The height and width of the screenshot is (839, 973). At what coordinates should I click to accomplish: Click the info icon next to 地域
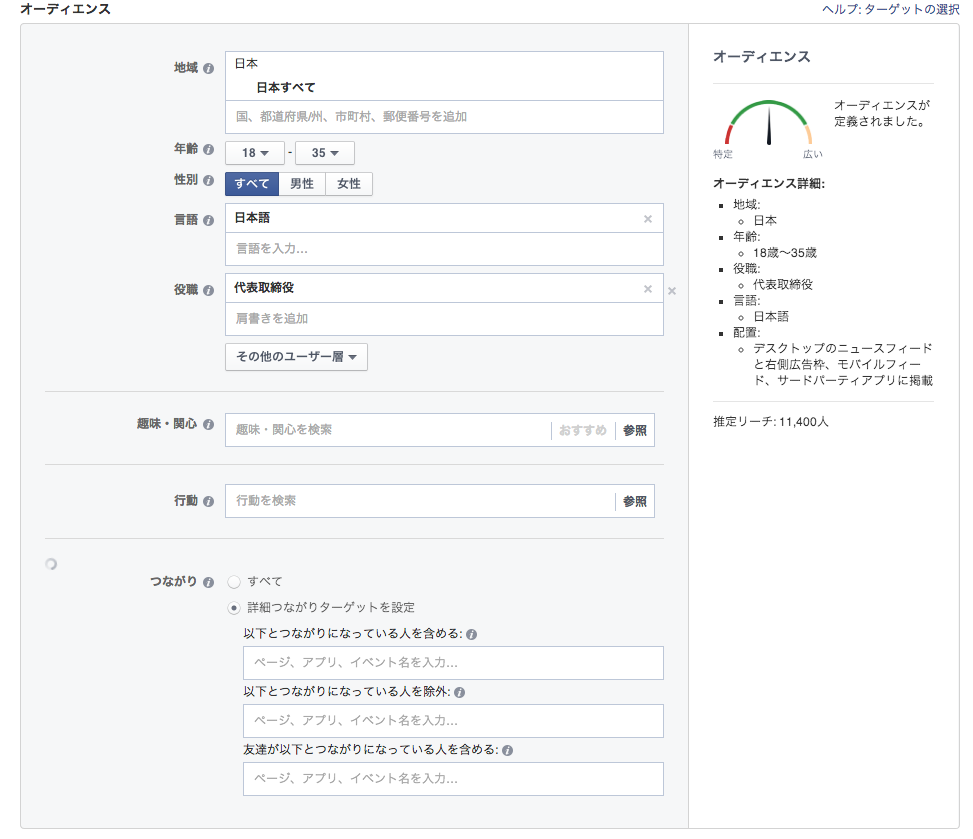tap(207, 69)
